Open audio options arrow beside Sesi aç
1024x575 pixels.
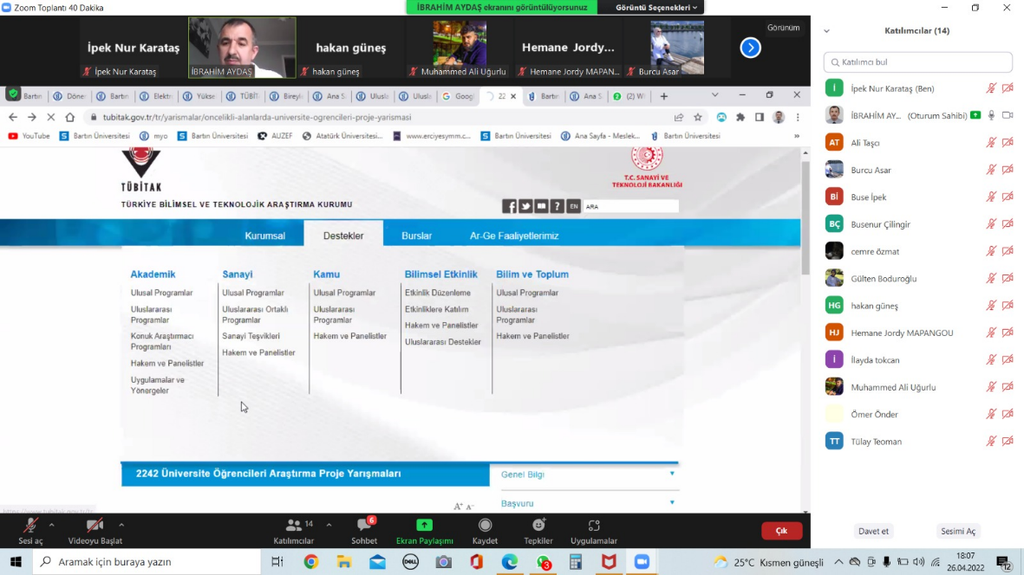(52, 524)
